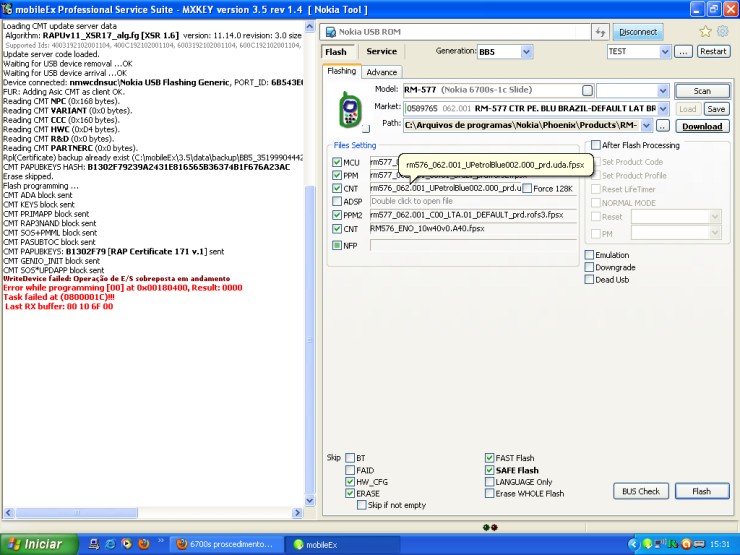Click ADSP file field 'Double click to open file'
This screenshot has height=555, width=740.
473,202
